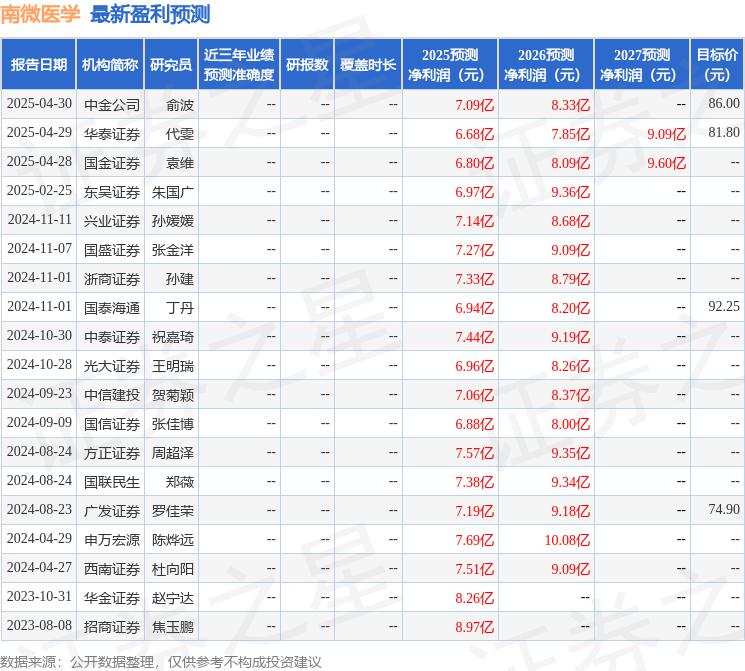
Task: Click the 兴业证券 institution cell
Action: click(112, 220)
